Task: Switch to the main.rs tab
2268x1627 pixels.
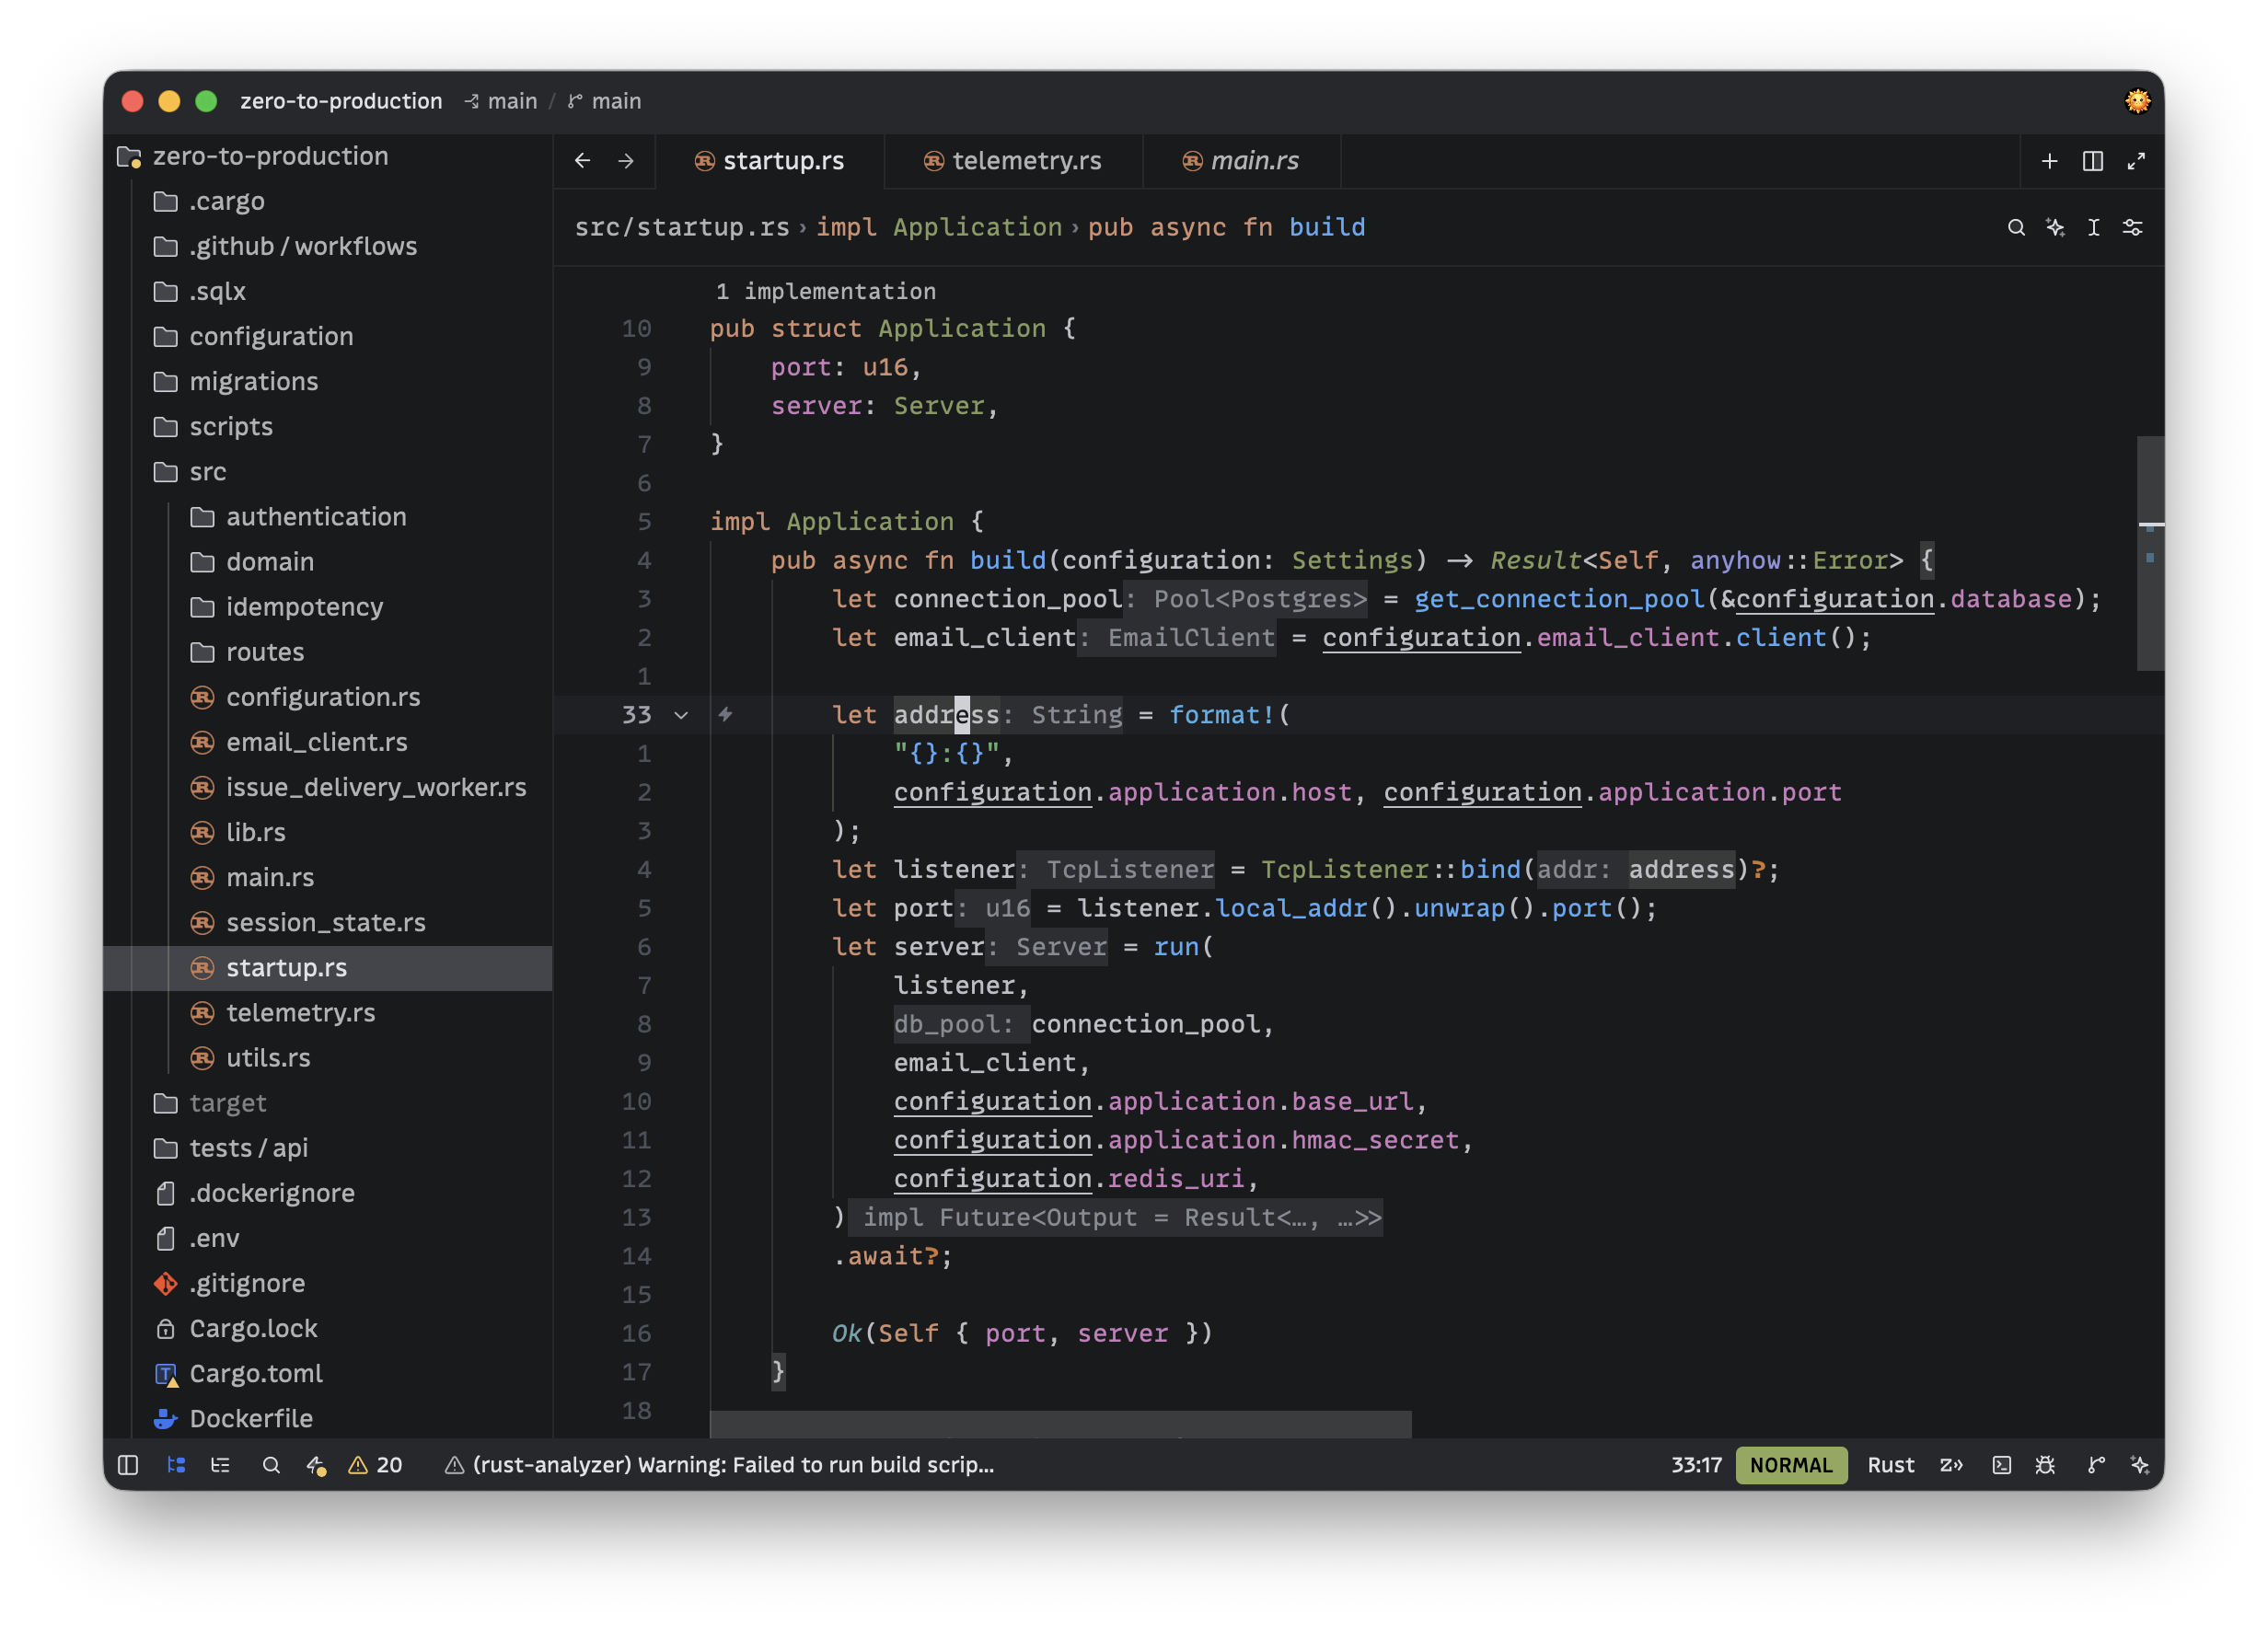Action: tap(1241, 161)
